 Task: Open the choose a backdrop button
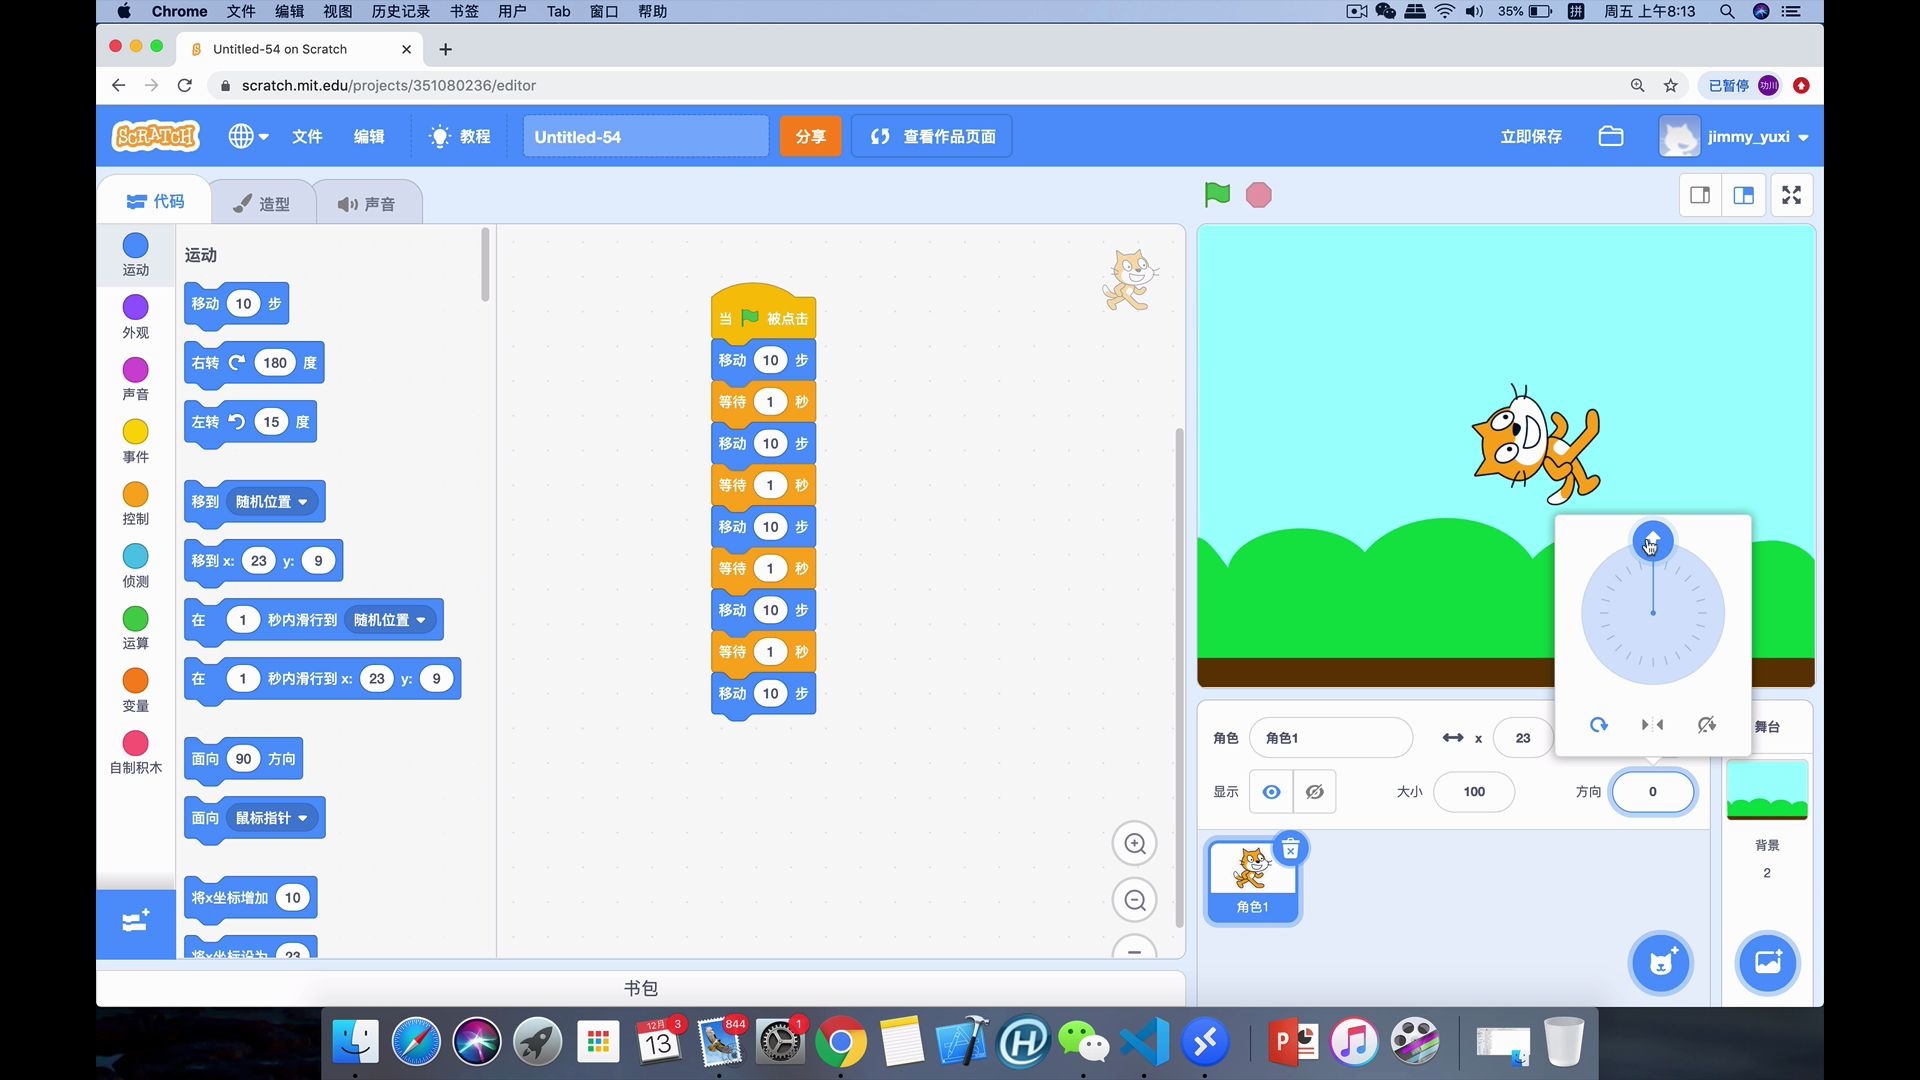(1767, 963)
